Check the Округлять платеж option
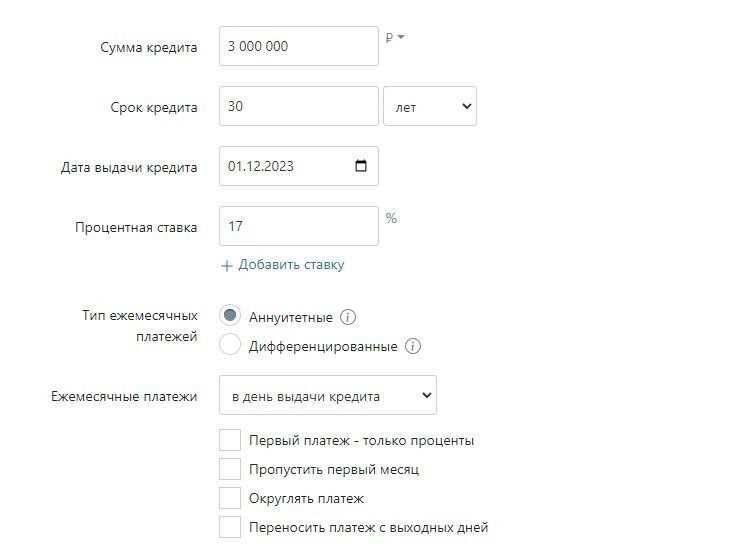Image resolution: width=744 pixels, height=553 pixels. pyautogui.click(x=230, y=498)
